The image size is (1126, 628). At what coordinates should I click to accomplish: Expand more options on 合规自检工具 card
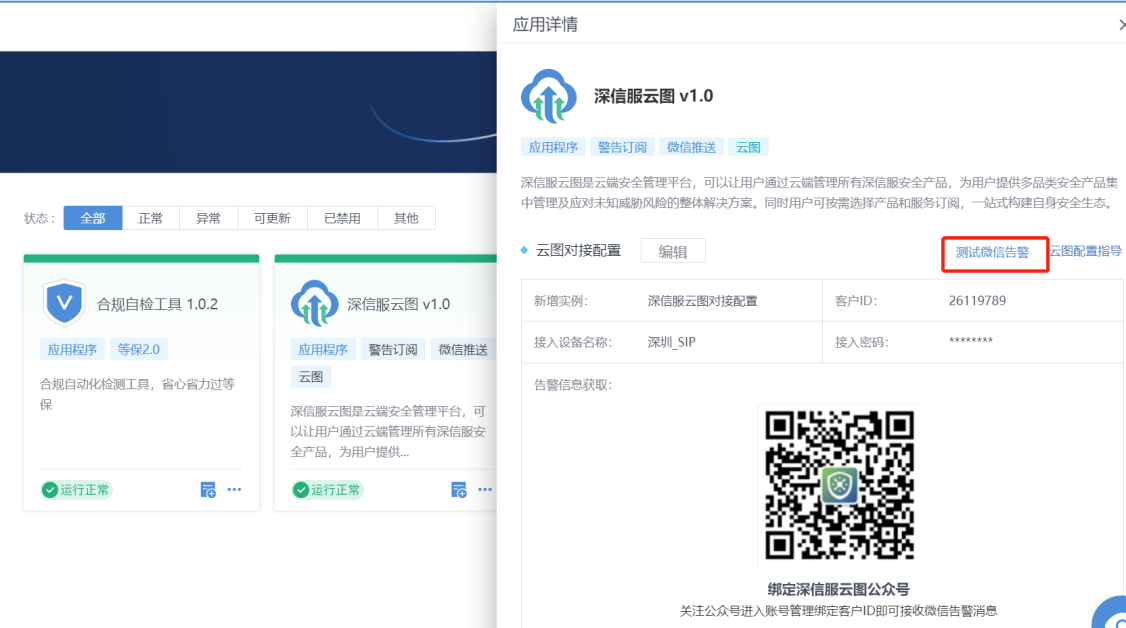coord(234,490)
